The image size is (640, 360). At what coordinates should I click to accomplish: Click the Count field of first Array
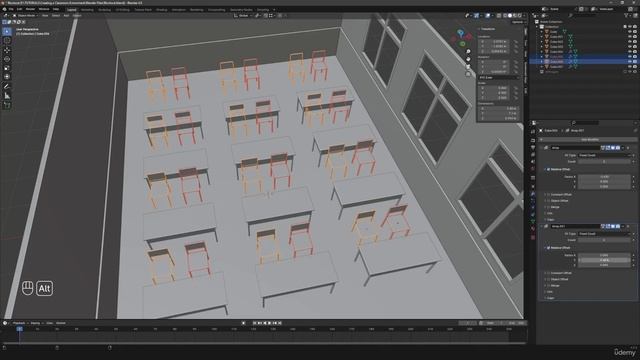click(x=604, y=162)
